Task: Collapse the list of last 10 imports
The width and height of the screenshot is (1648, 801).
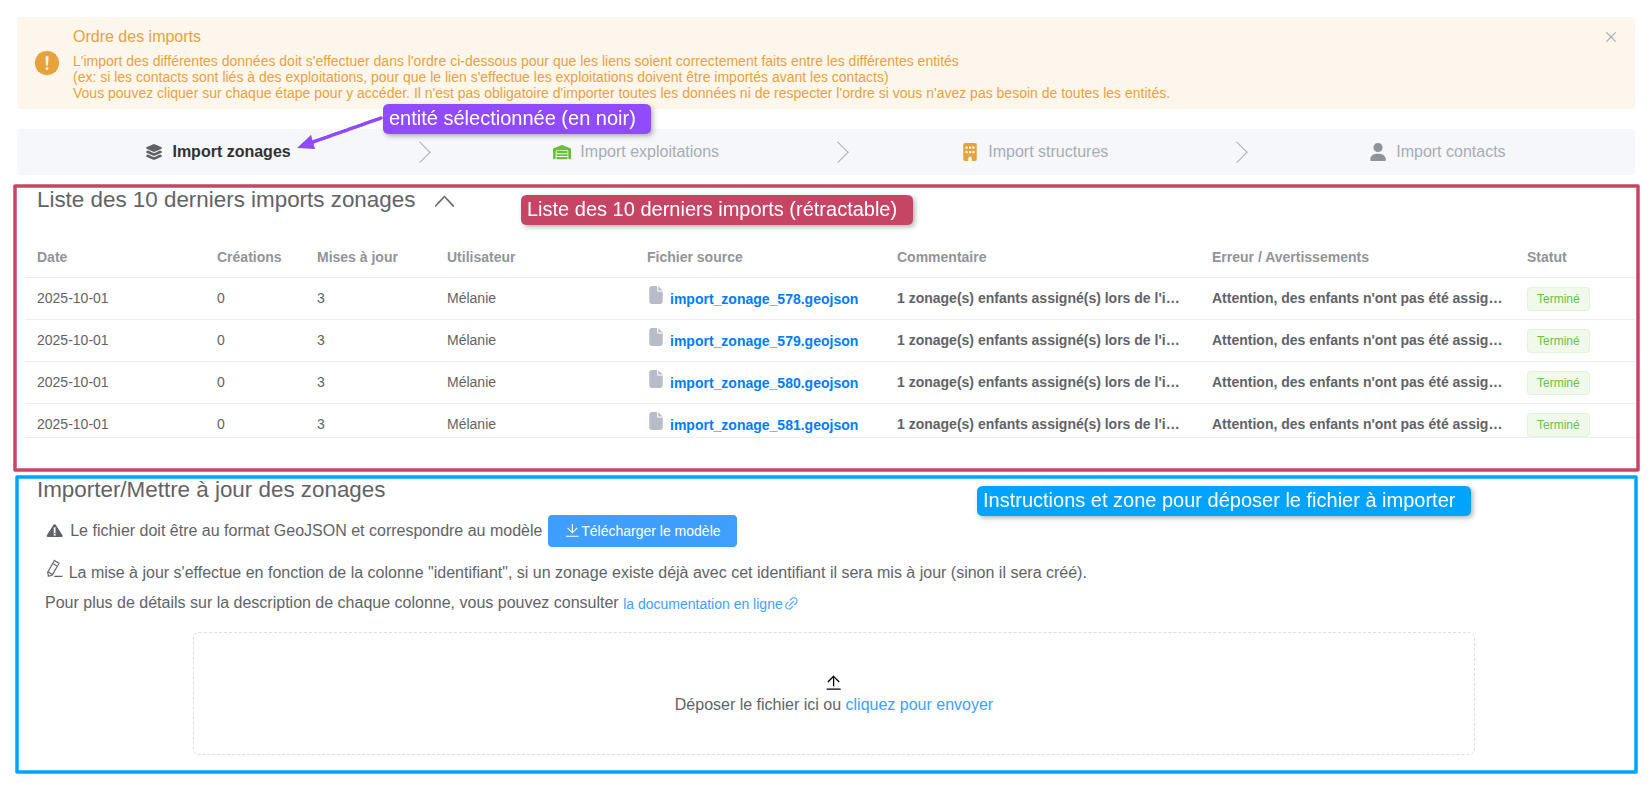Action: coord(445,201)
